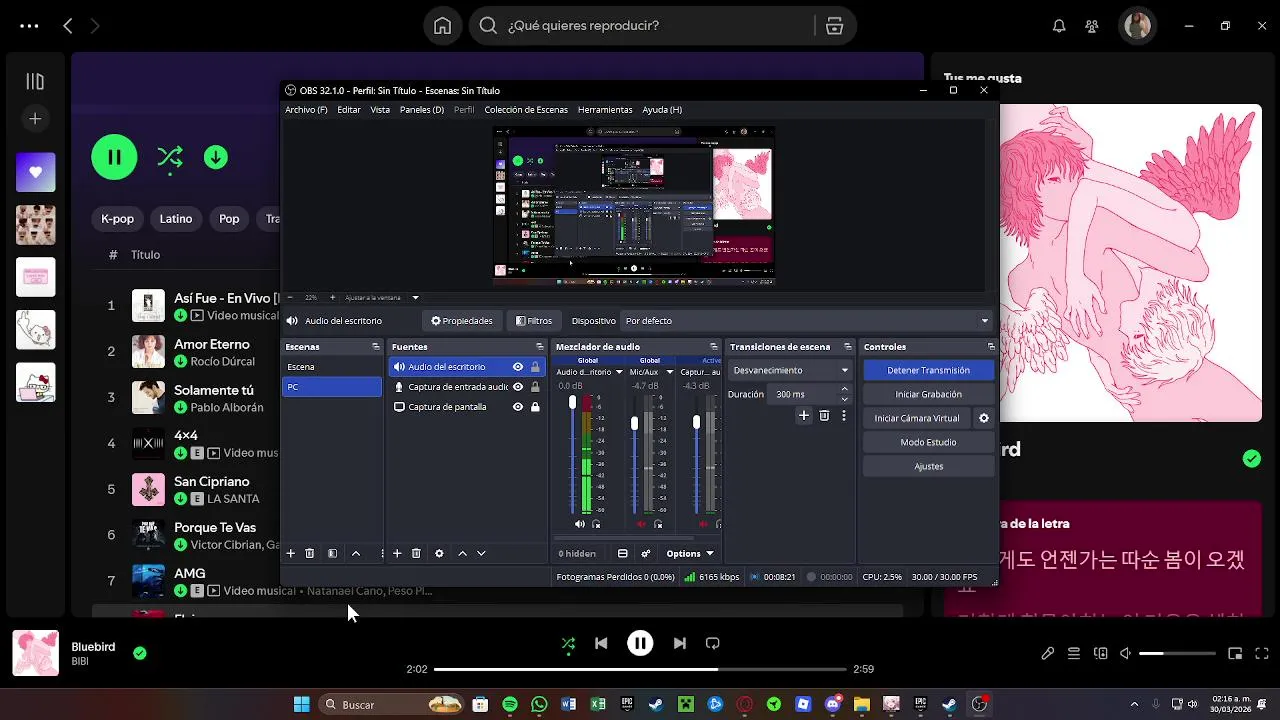Click Iniciar Grabación button

click(x=929, y=394)
